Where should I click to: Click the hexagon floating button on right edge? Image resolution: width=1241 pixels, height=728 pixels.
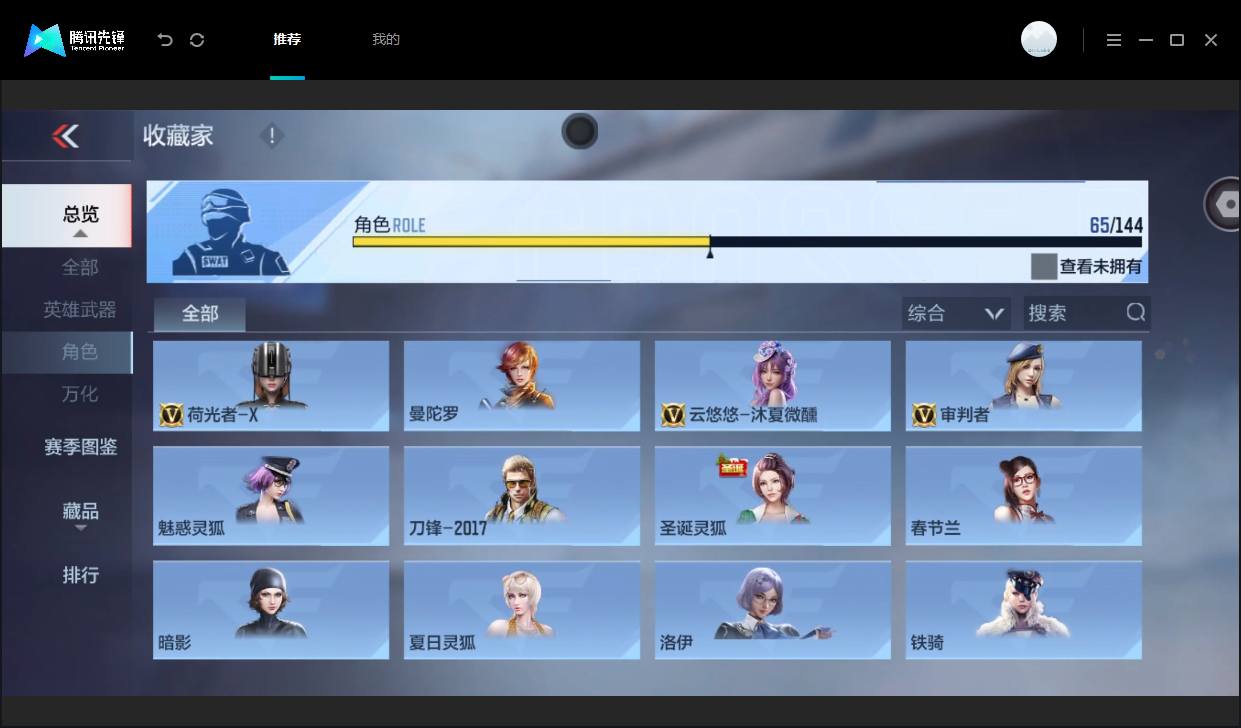pos(1222,203)
